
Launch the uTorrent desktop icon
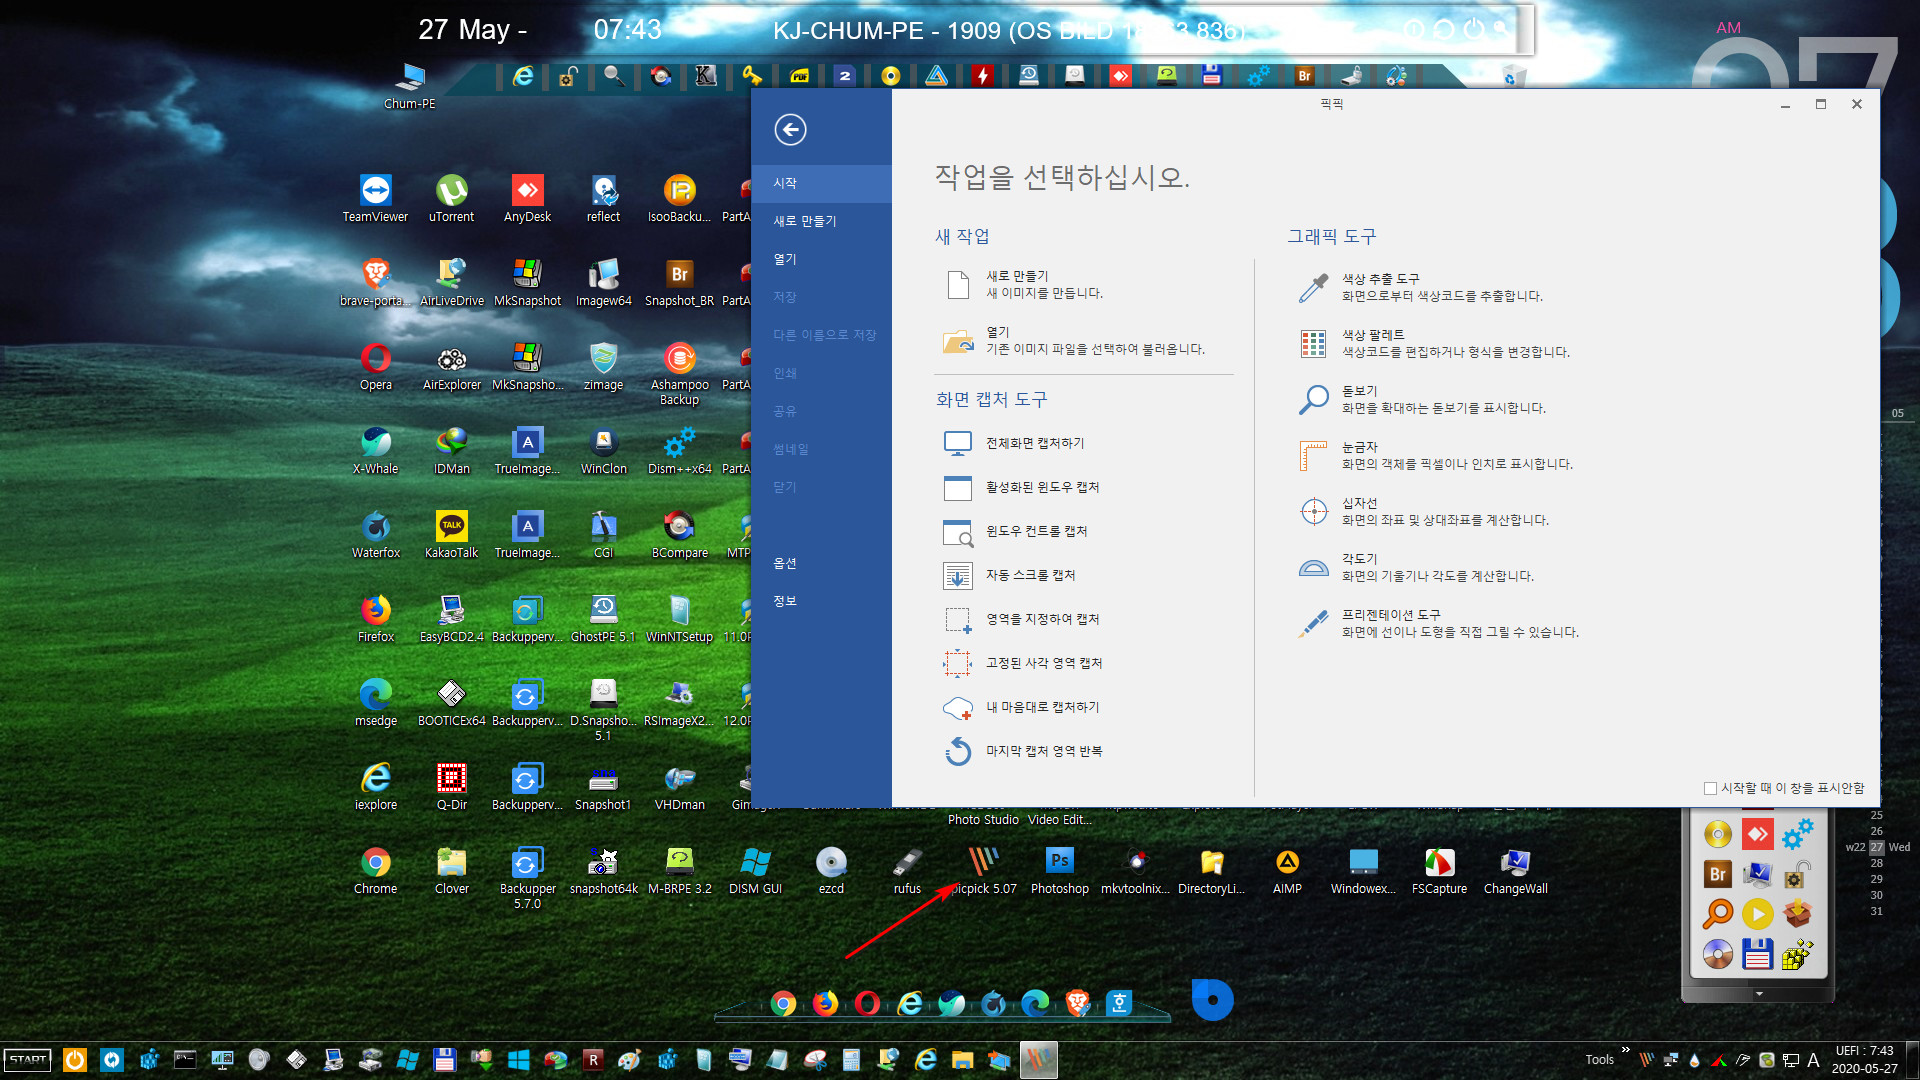pos(451,198)
